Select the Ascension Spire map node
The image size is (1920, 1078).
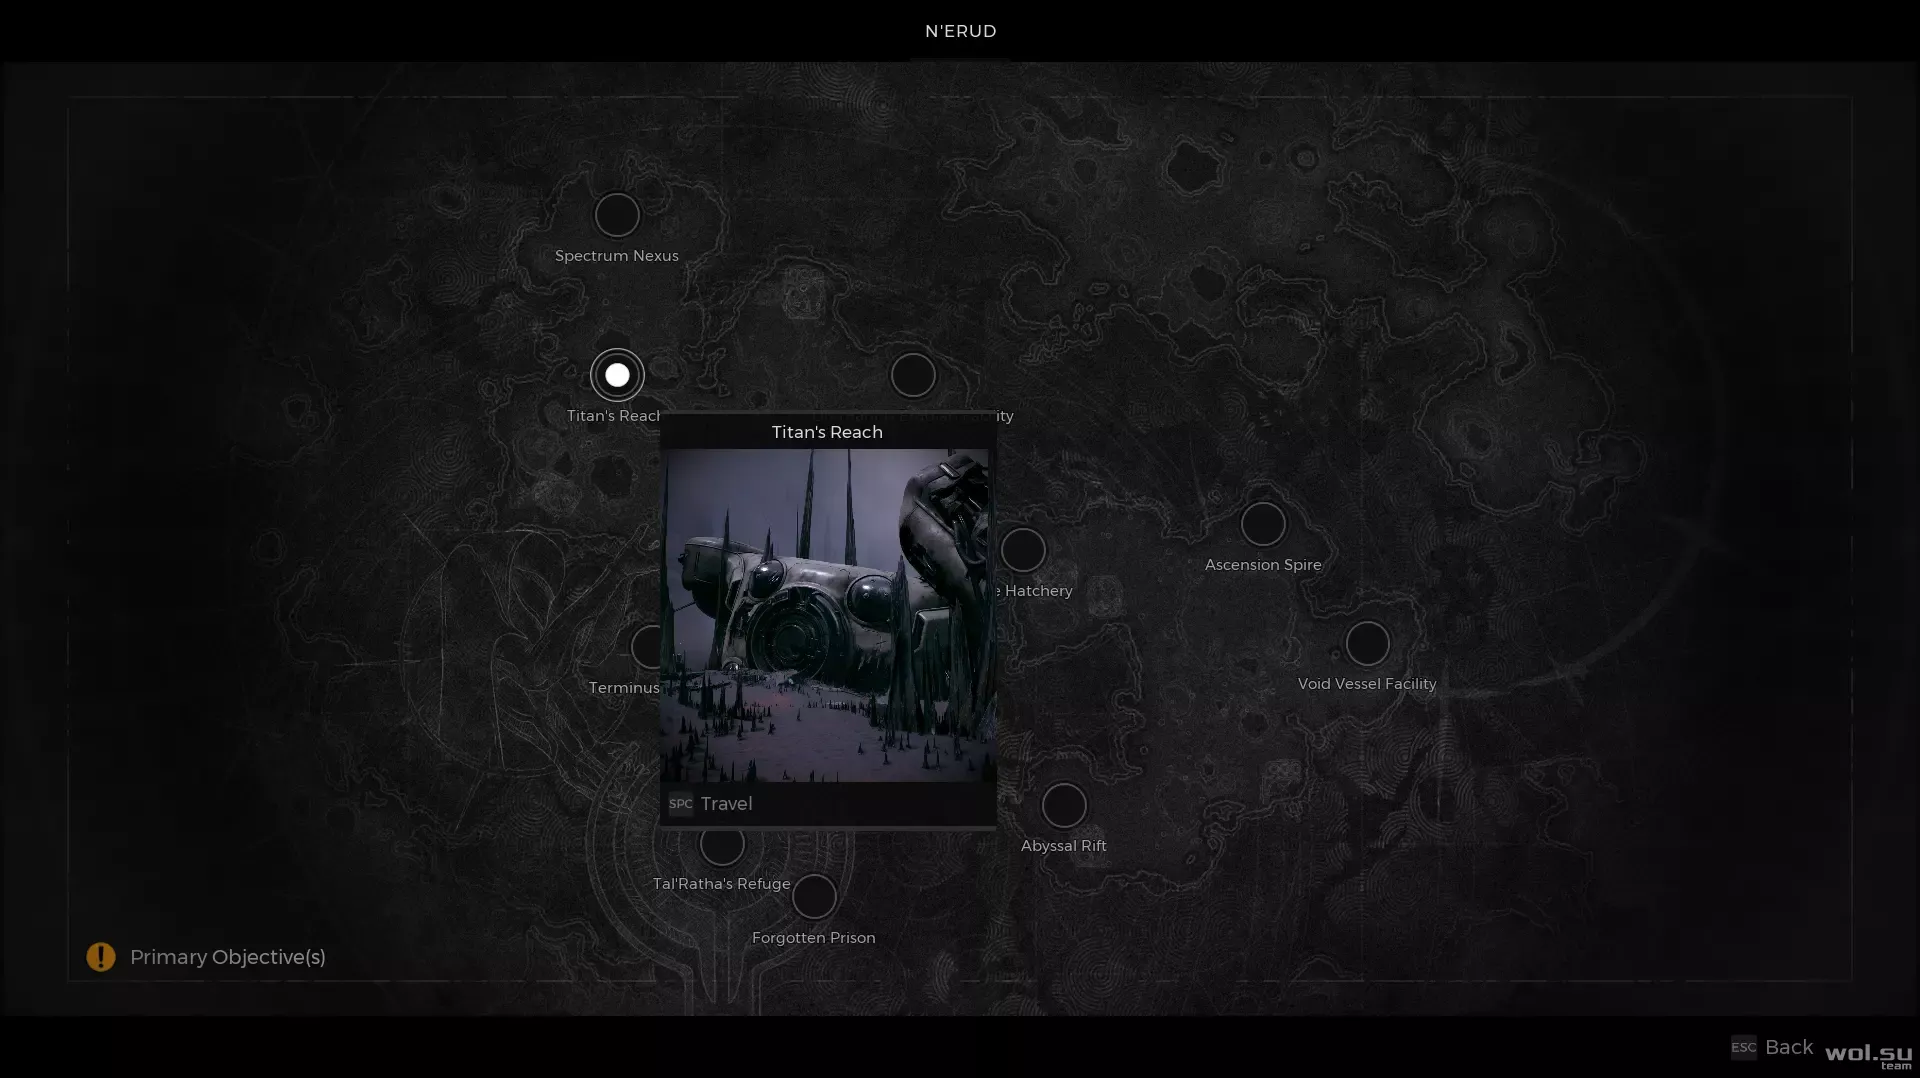tap(1263, 524)
